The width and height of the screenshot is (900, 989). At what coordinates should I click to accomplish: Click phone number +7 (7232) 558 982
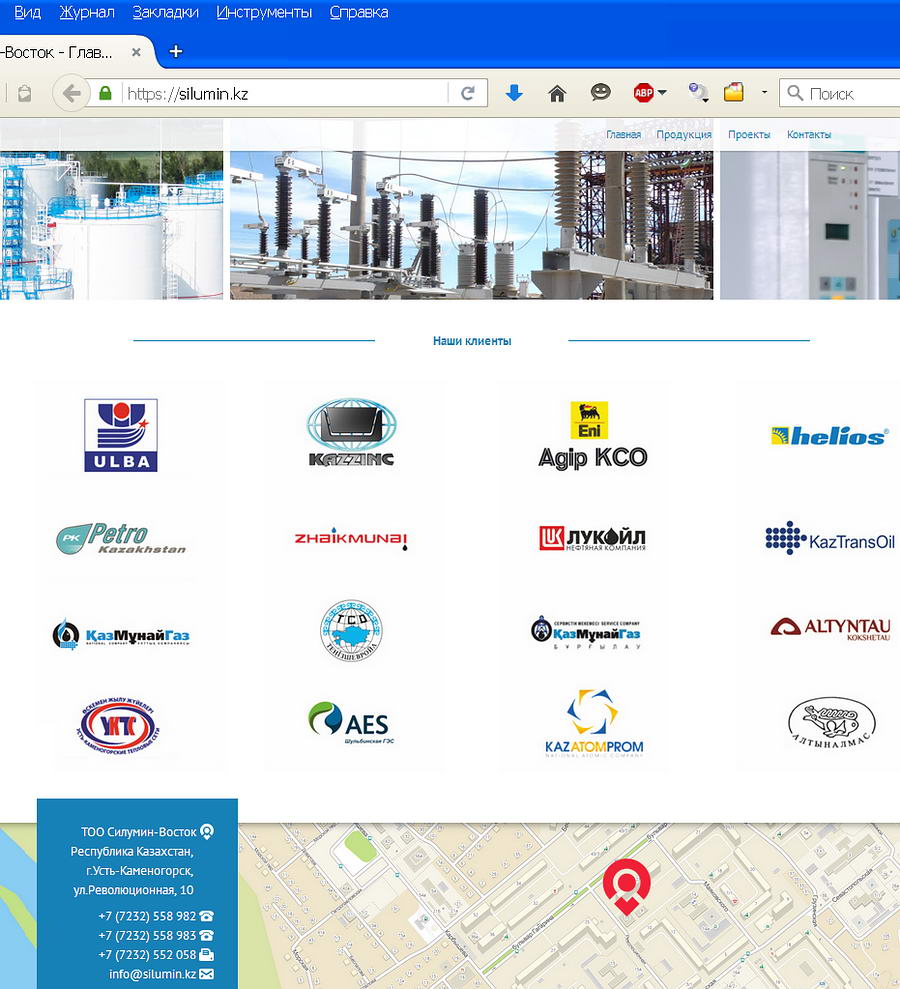[x=148, y=916]
